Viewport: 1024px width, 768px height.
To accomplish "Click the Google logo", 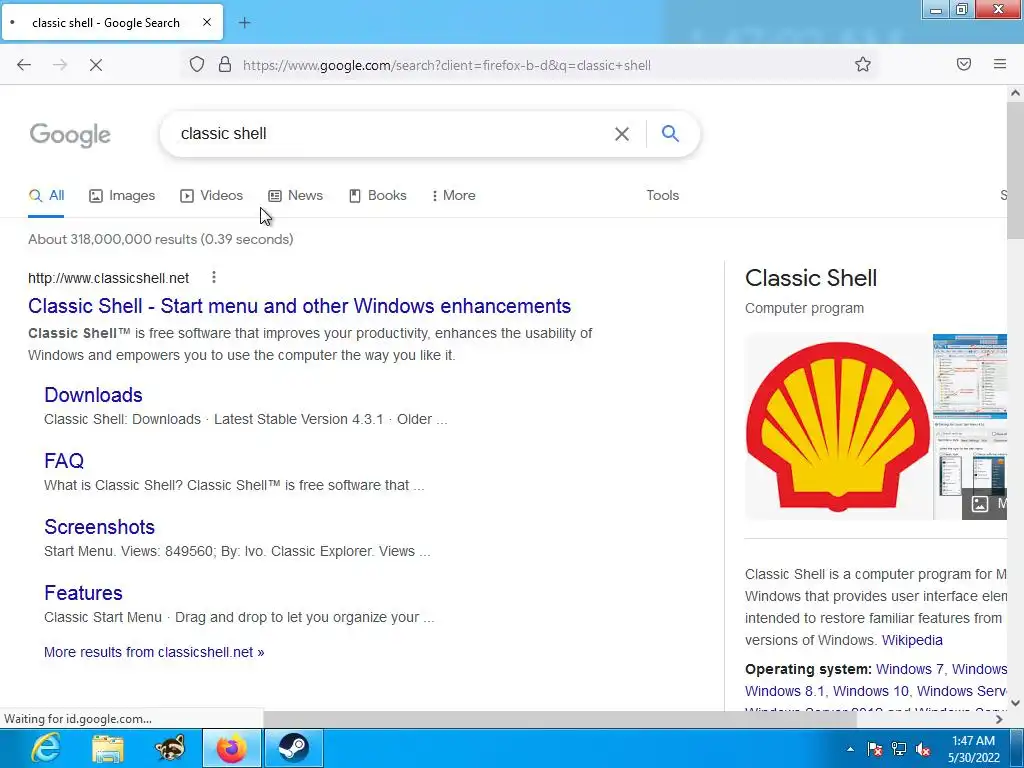I will click(x=70, y=135).
